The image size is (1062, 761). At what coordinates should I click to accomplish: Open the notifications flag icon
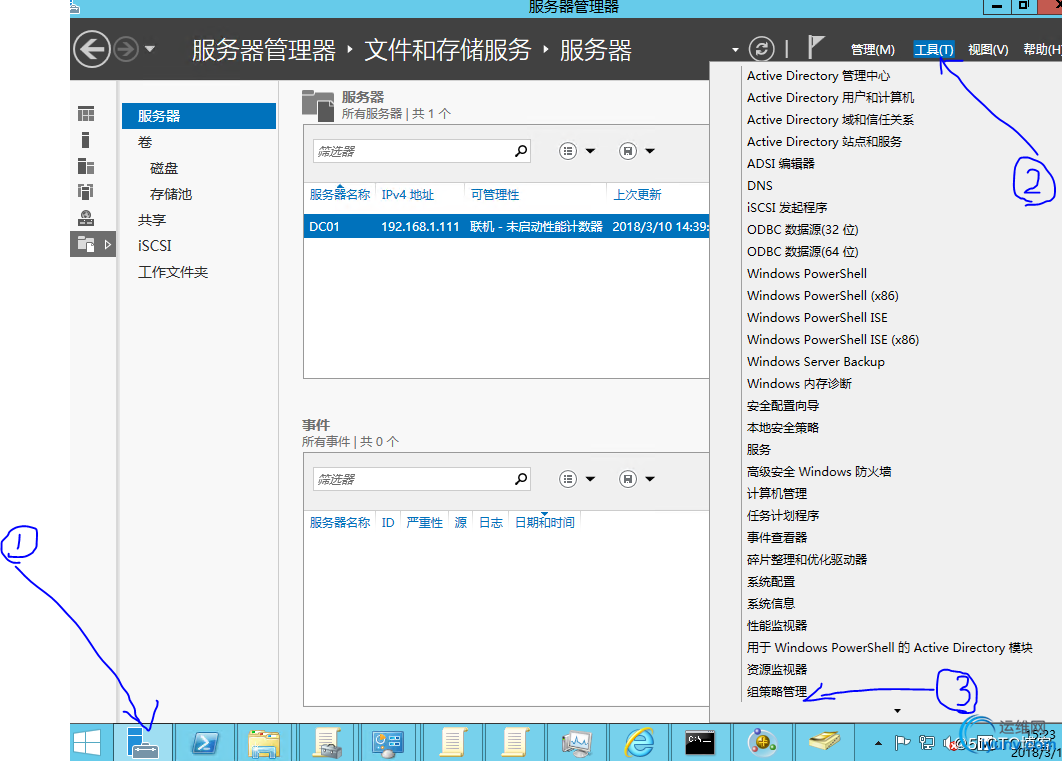(815, 47)
